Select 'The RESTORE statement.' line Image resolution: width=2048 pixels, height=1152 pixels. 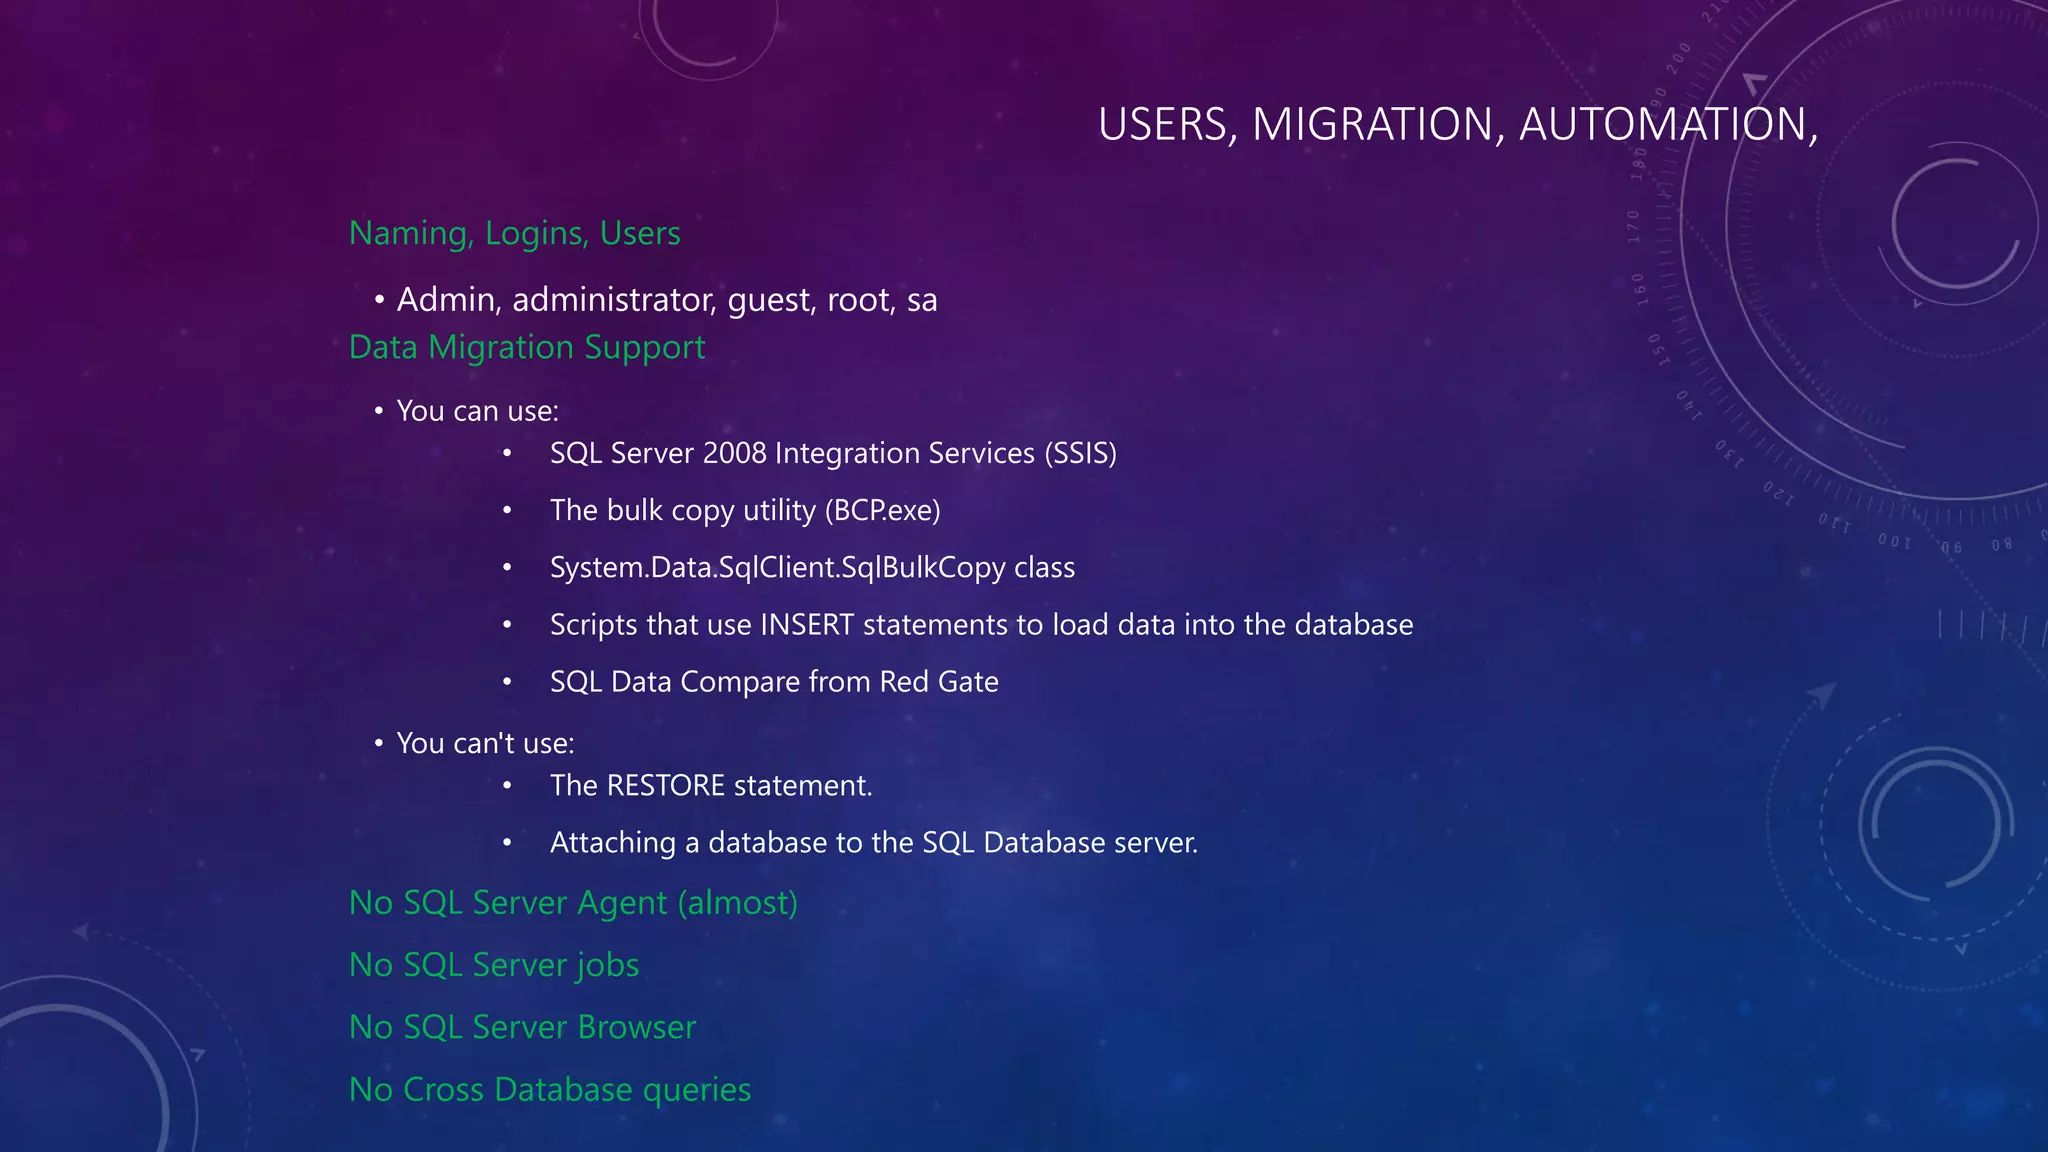(711, 786)
